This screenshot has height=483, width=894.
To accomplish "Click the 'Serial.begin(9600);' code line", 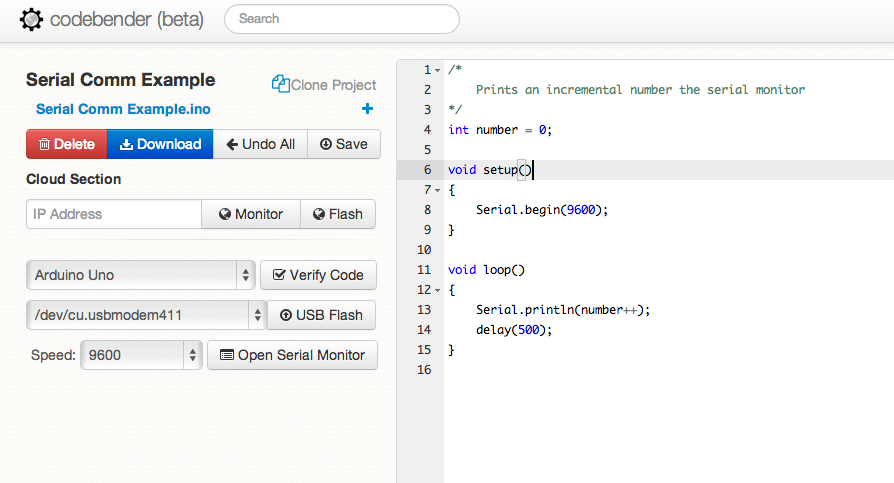I will 542,210.
